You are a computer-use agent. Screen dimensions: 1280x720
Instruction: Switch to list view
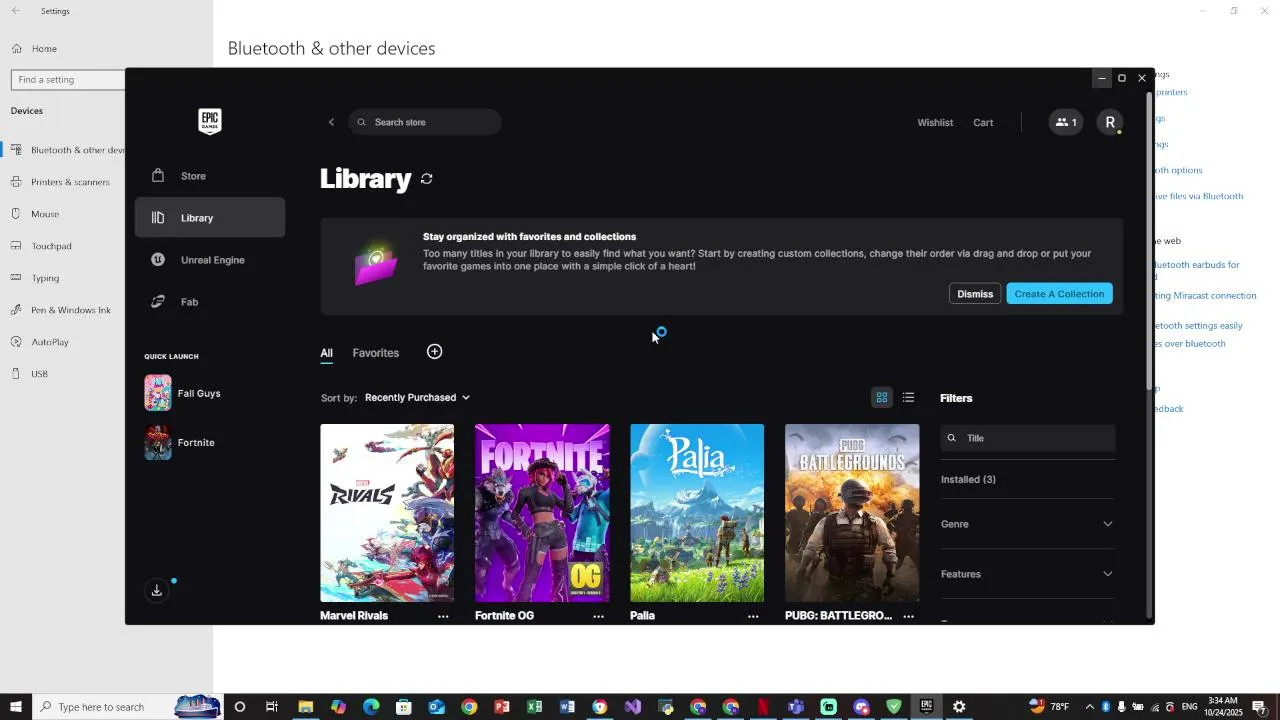pos(908,398)
